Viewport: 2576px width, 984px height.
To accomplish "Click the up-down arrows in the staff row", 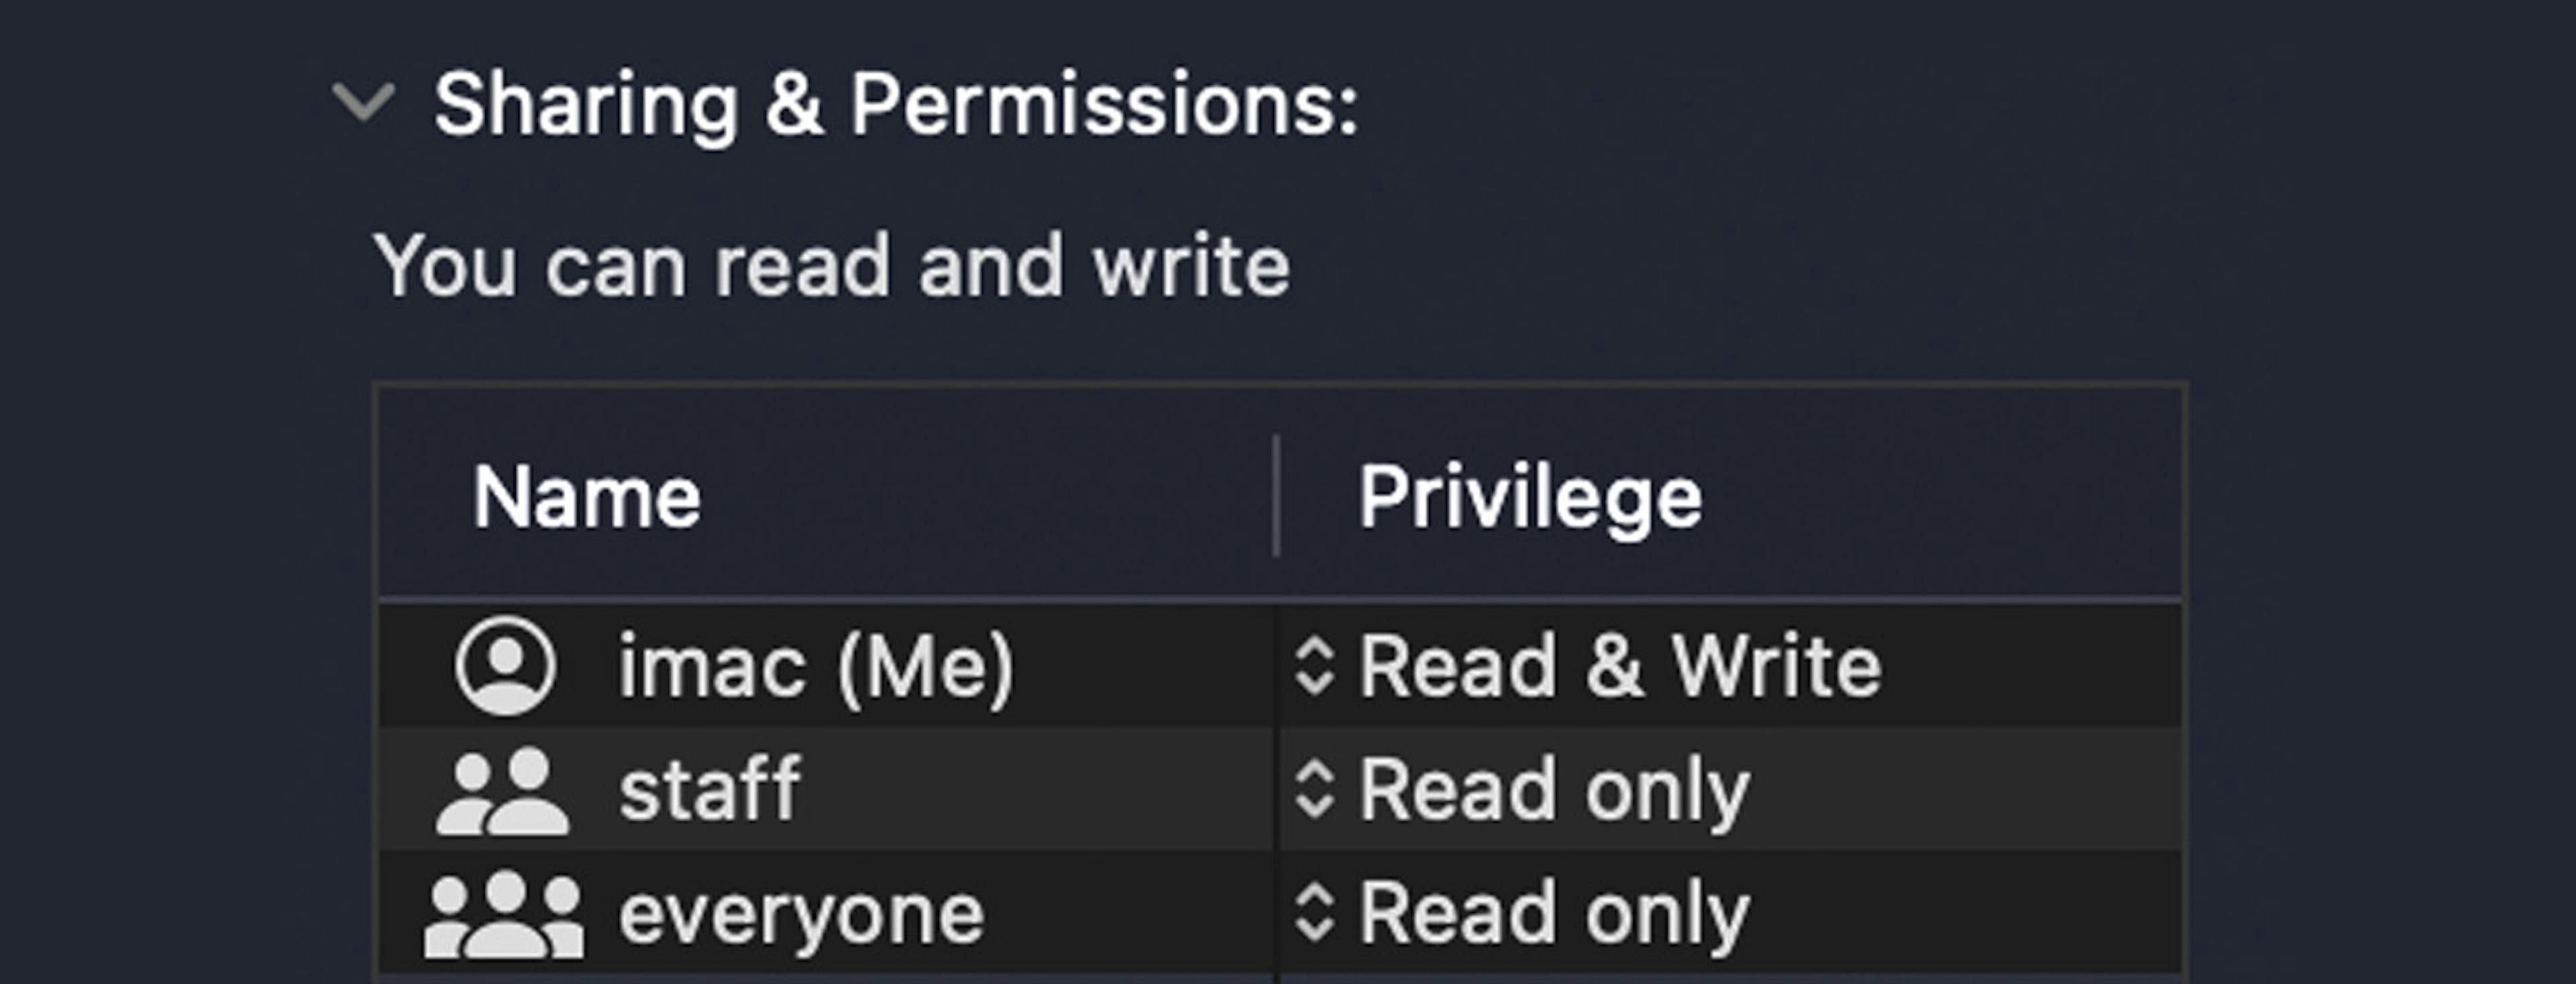I will (1314, 790).
